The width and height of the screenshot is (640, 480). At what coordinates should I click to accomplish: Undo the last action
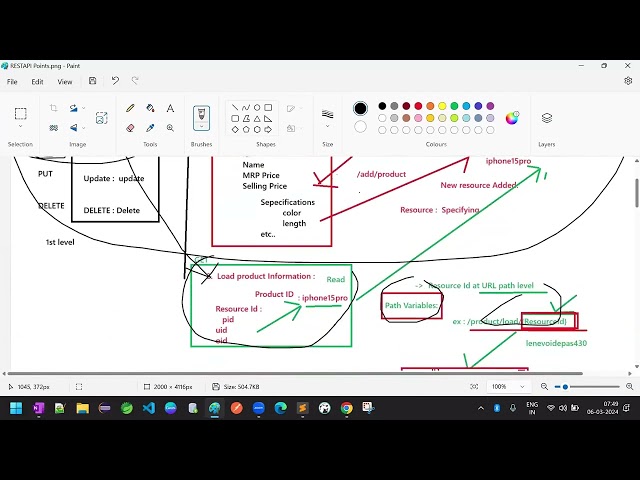tap(115, 81)
